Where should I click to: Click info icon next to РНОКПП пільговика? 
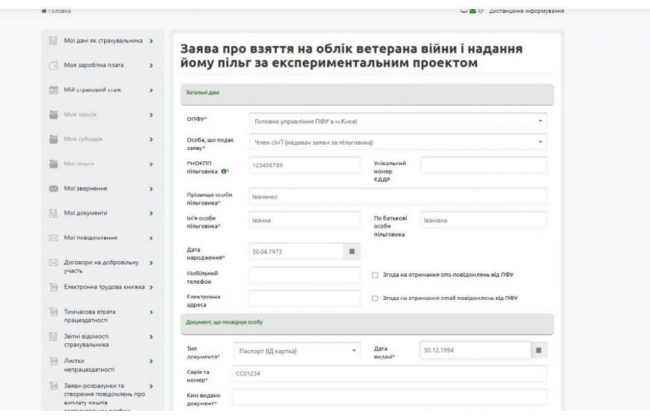(224, 171)
